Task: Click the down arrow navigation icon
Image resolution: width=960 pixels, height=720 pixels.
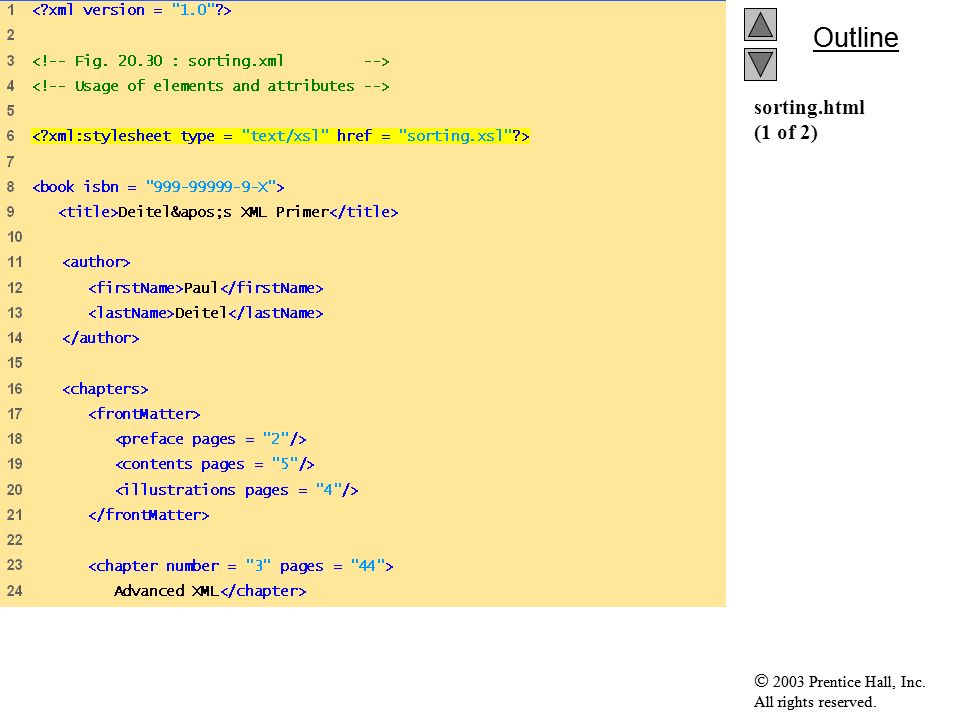Action: (760, 64)
